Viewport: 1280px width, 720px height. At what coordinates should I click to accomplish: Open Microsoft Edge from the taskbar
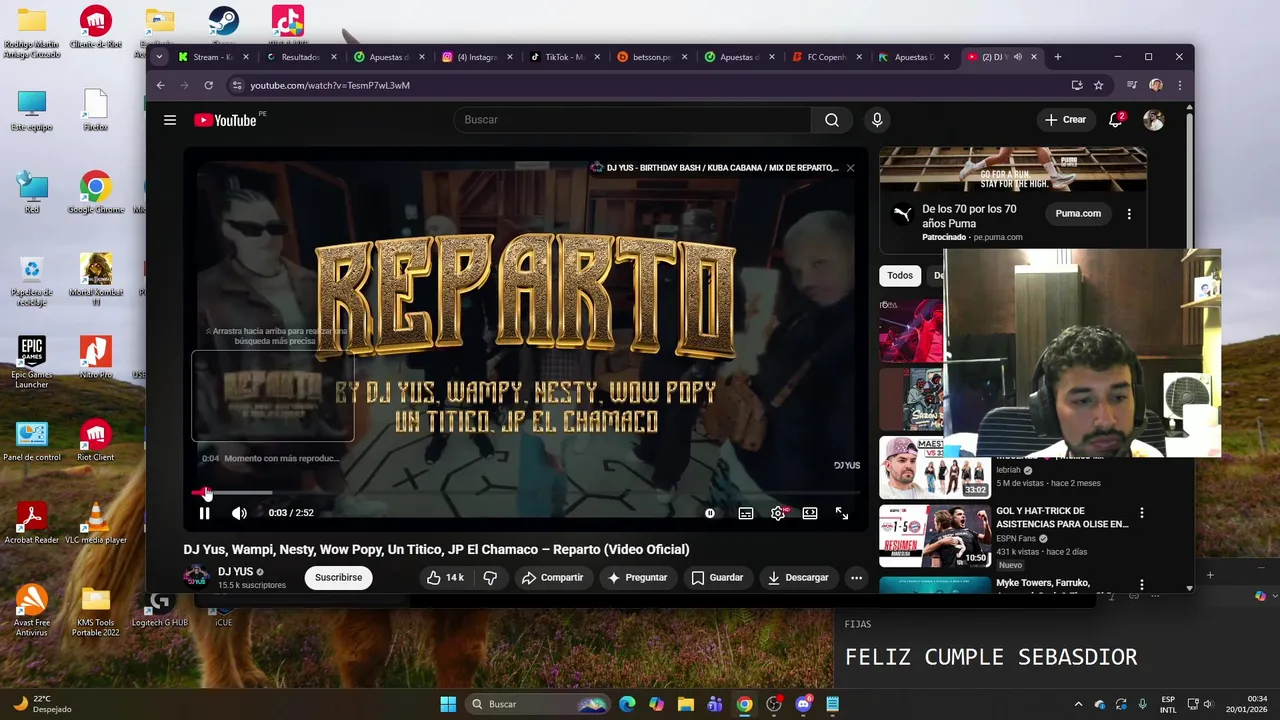(x=627, y=704)
